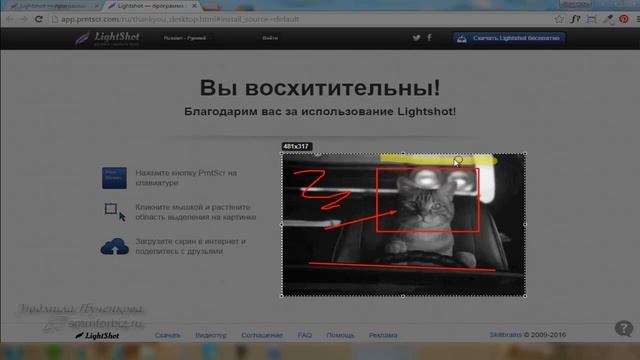
Task: Click the 'Нажмите кнопку PrntScr на клавиатуре' text
Action: [186, 178]
